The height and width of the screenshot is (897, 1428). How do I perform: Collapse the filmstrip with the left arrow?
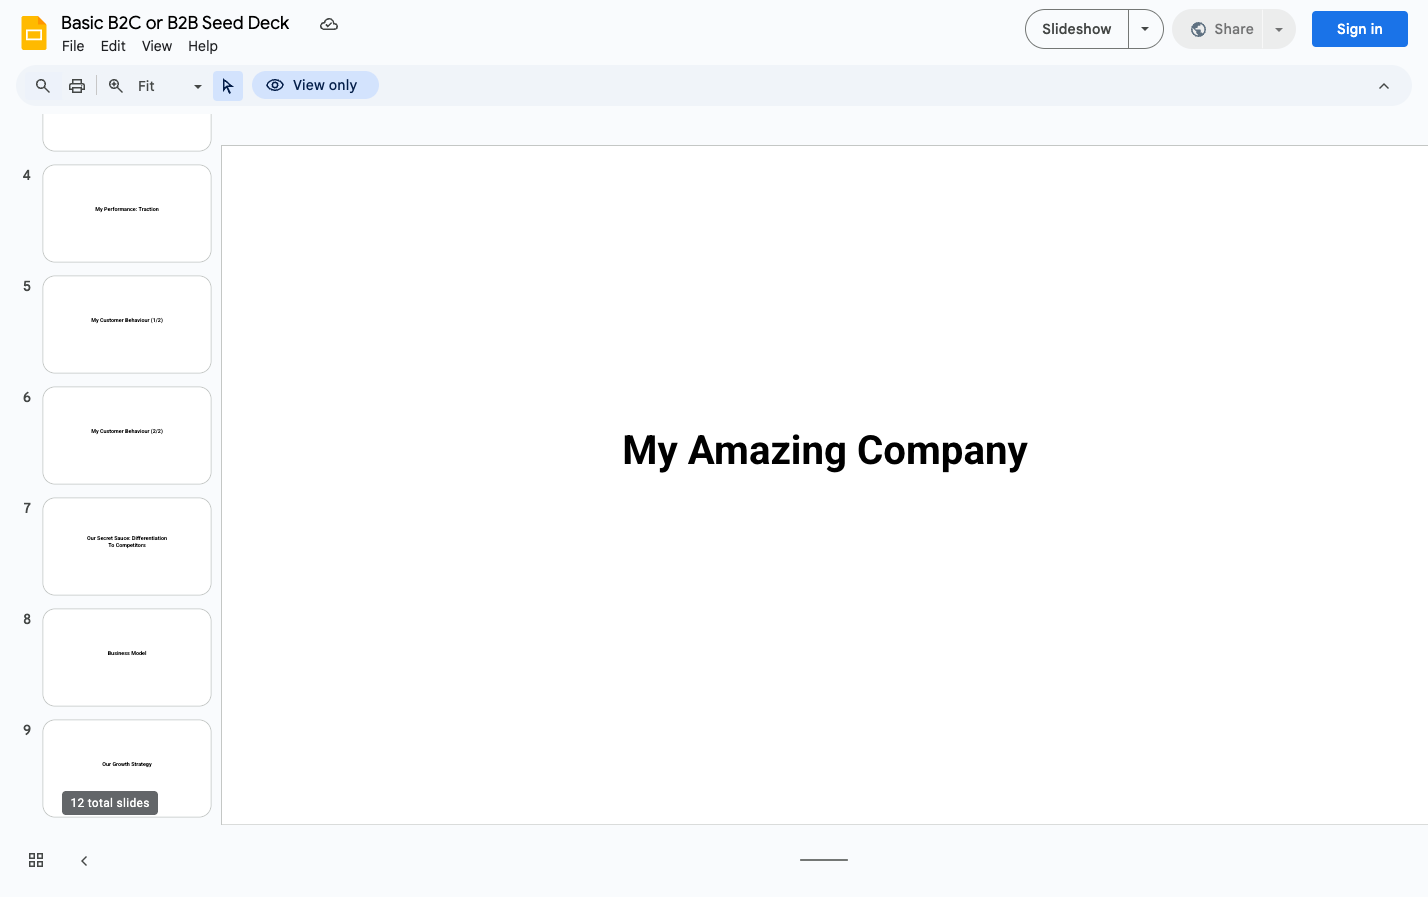click(x=84, y=860)
